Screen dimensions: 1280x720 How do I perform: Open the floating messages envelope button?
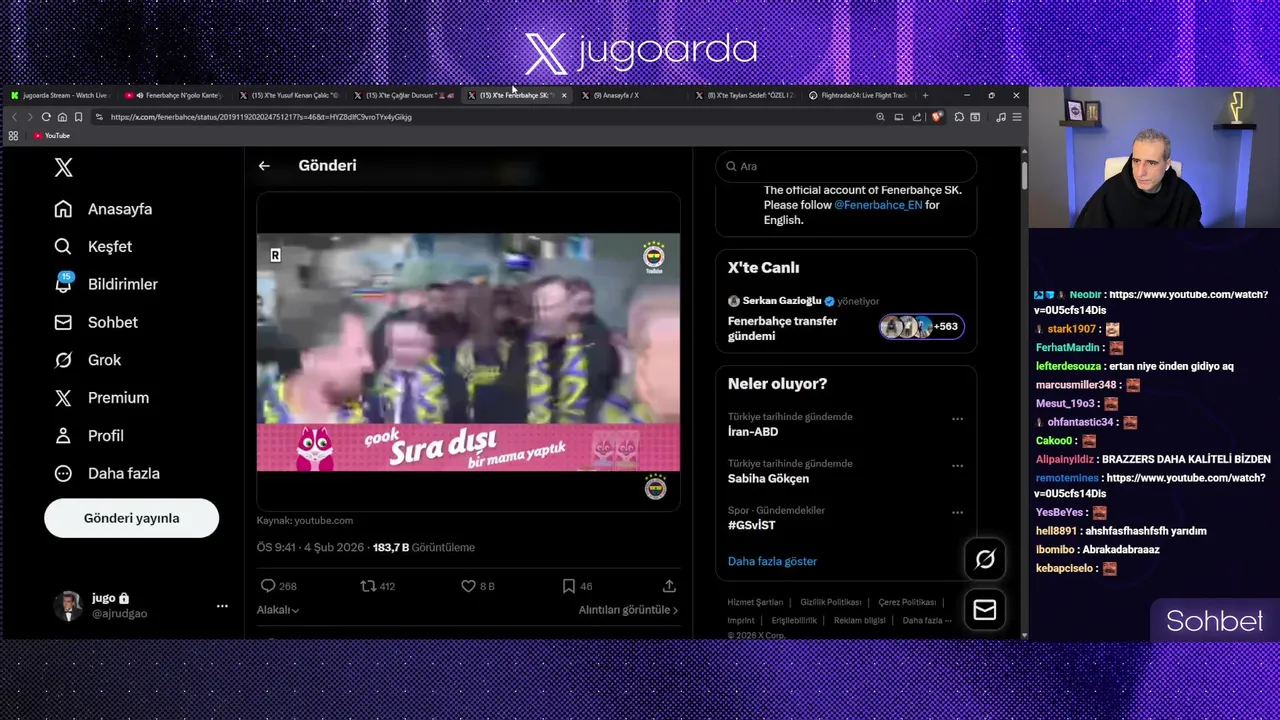(x=985, y=610)
